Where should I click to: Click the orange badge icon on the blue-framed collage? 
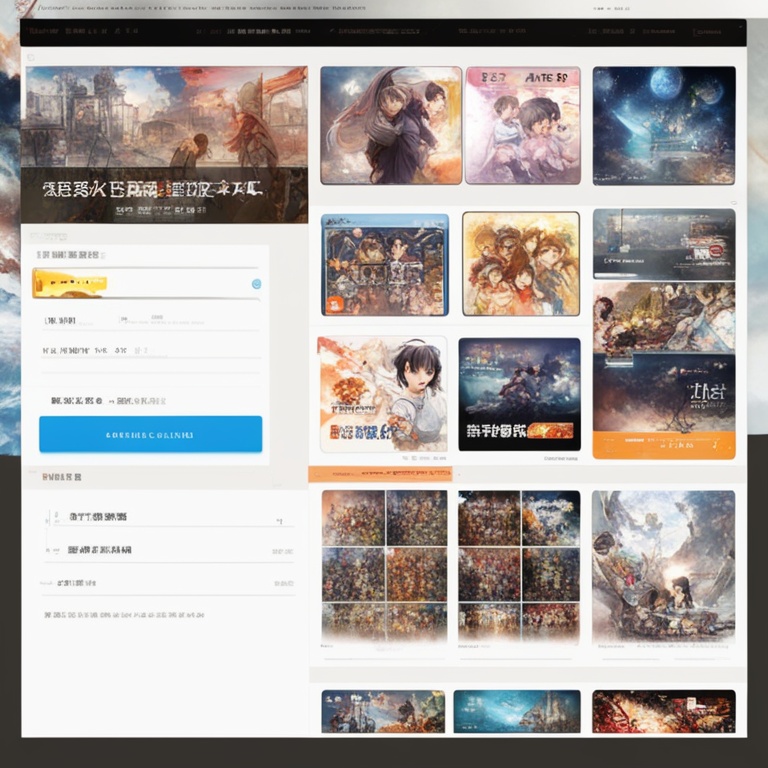coord(334,305)
